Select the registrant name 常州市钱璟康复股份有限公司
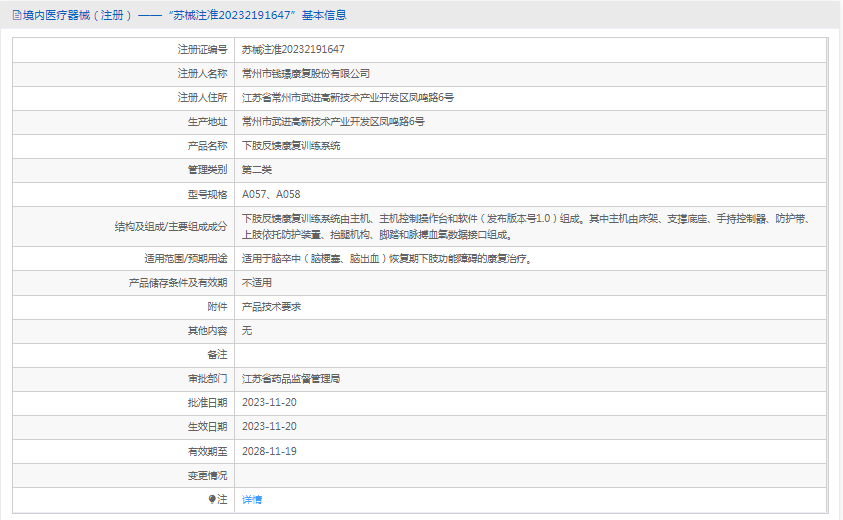This screenshot has height=520, width=843. tap(305, 74)
